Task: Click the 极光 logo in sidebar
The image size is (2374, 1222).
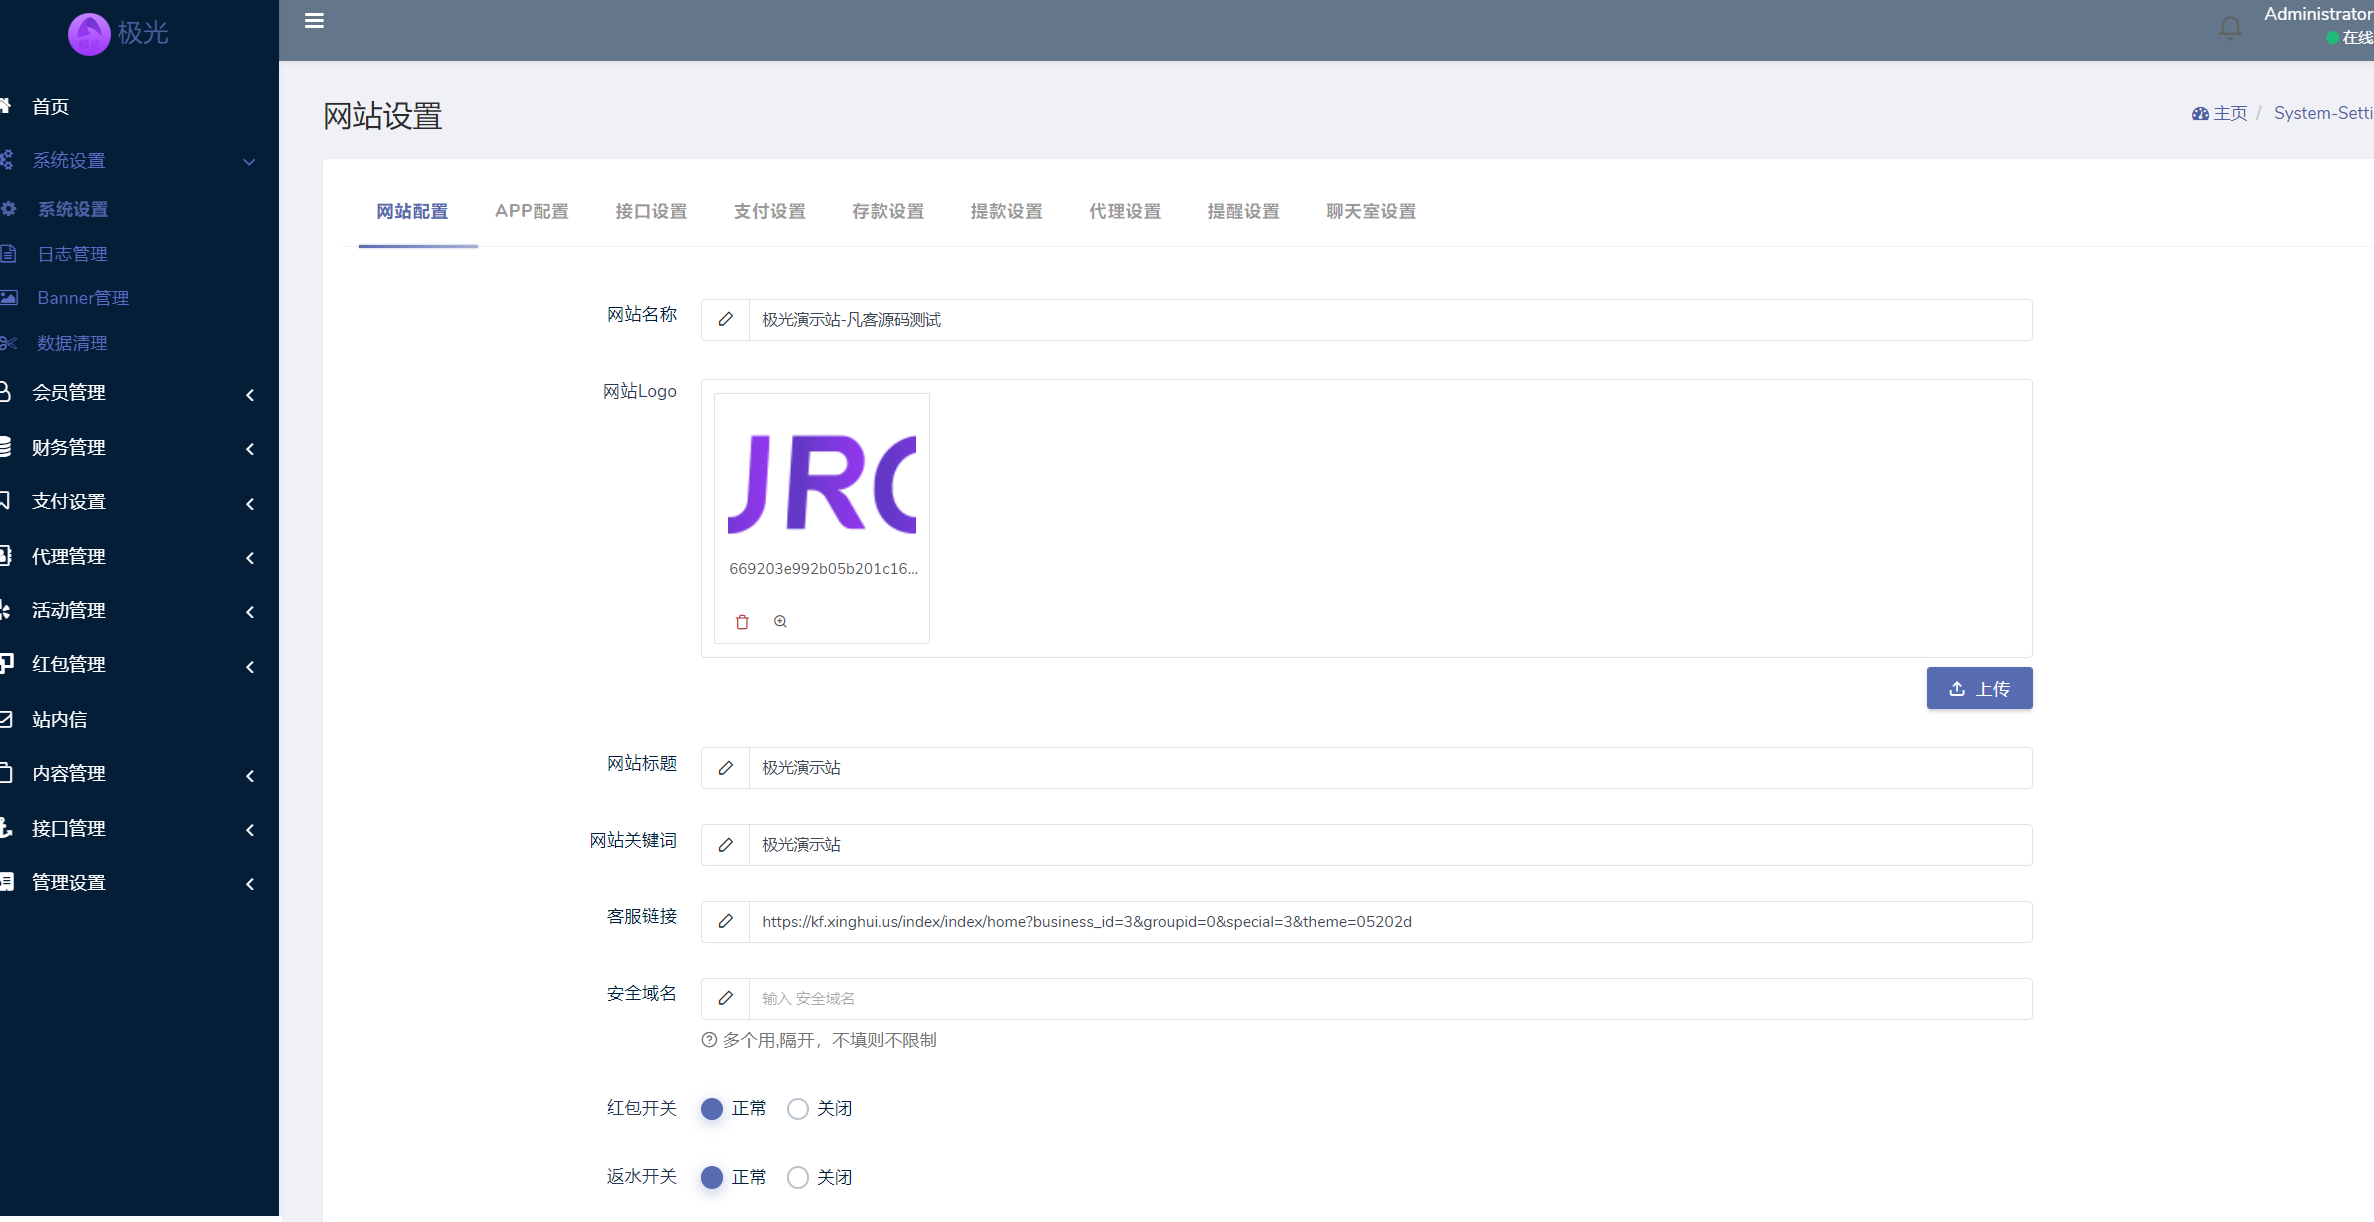Action: (119, 33)
